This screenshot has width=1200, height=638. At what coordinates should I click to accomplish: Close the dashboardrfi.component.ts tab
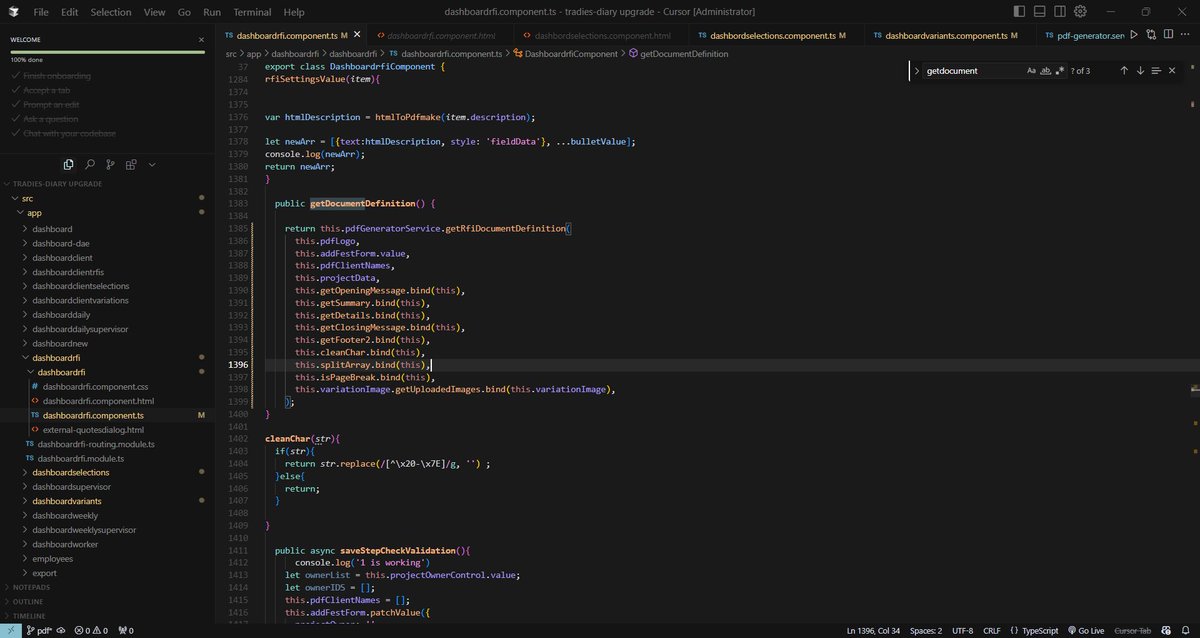tap(357, 35)
